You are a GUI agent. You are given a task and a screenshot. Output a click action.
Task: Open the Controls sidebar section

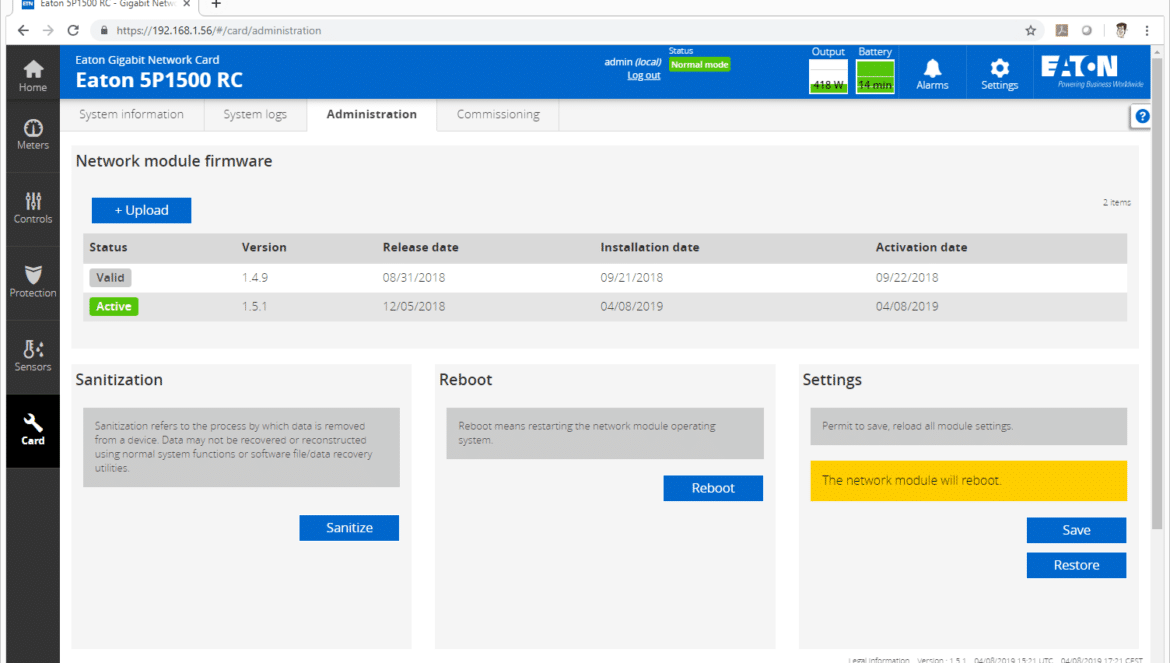(x=33, y=209)
